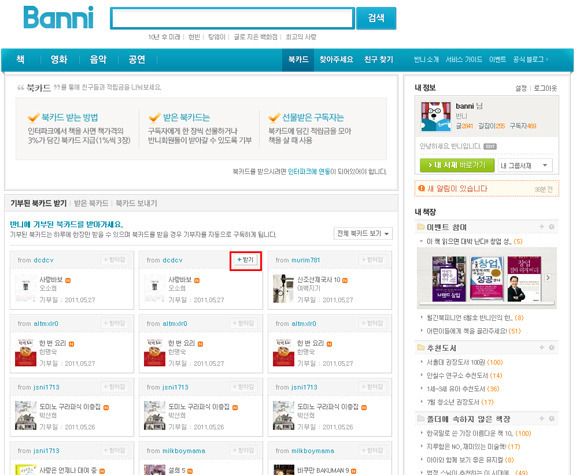Click the plus icon for 폴더에 속하지 않은 책장
The image size is (580, 475).
pos(542,418)
